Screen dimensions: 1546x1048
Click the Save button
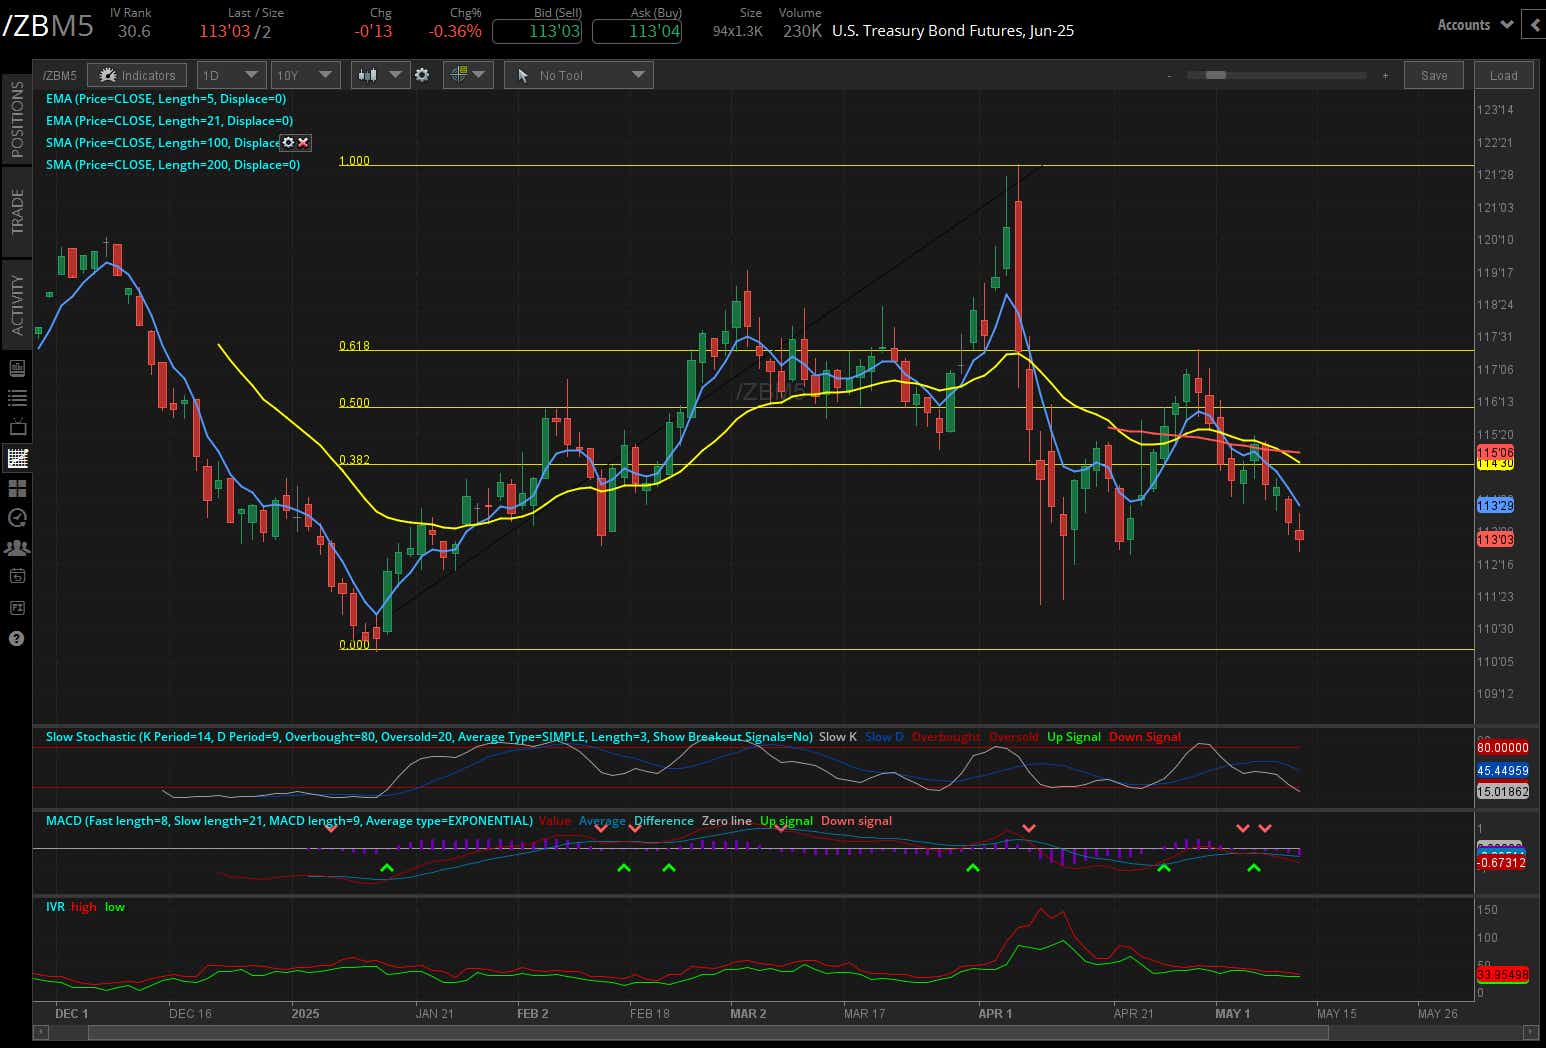pyautogui.click(x=1433, y=74)
